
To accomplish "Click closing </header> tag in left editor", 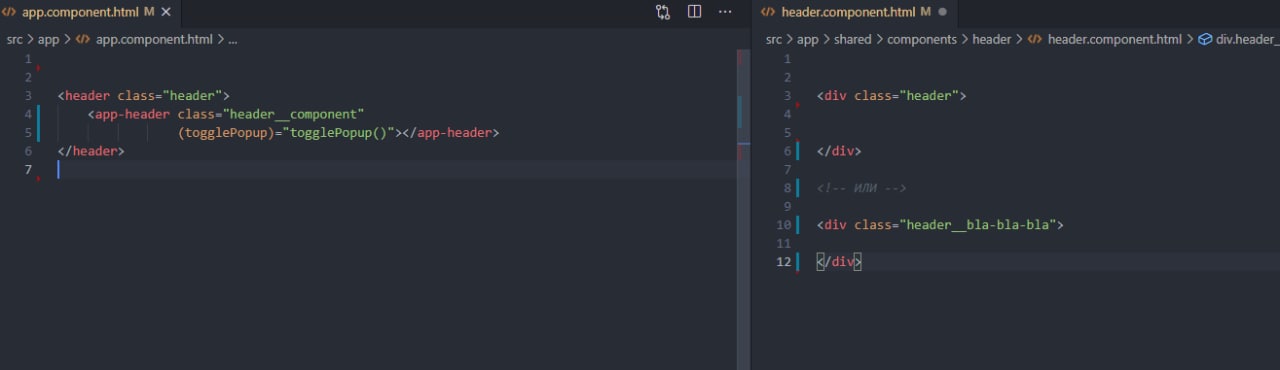I will point(91,151).
